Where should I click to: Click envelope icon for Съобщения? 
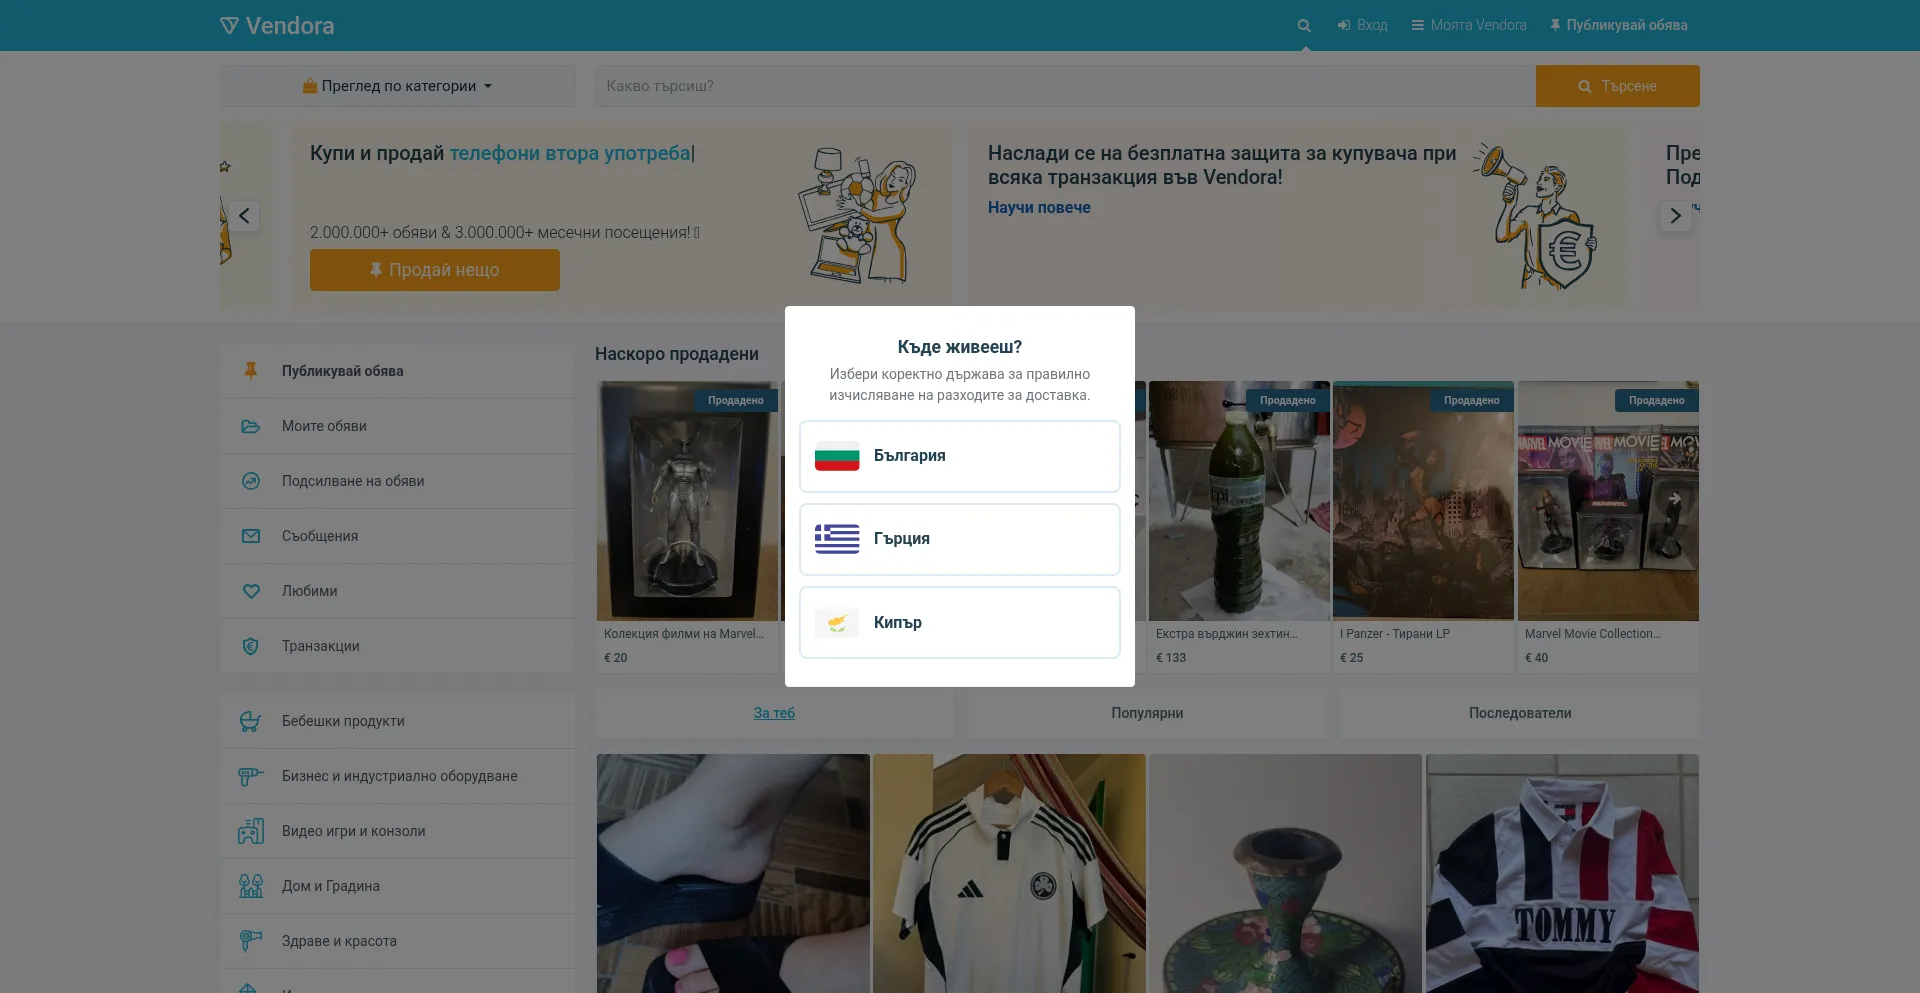pyautogui.click(x=251, y=536)
